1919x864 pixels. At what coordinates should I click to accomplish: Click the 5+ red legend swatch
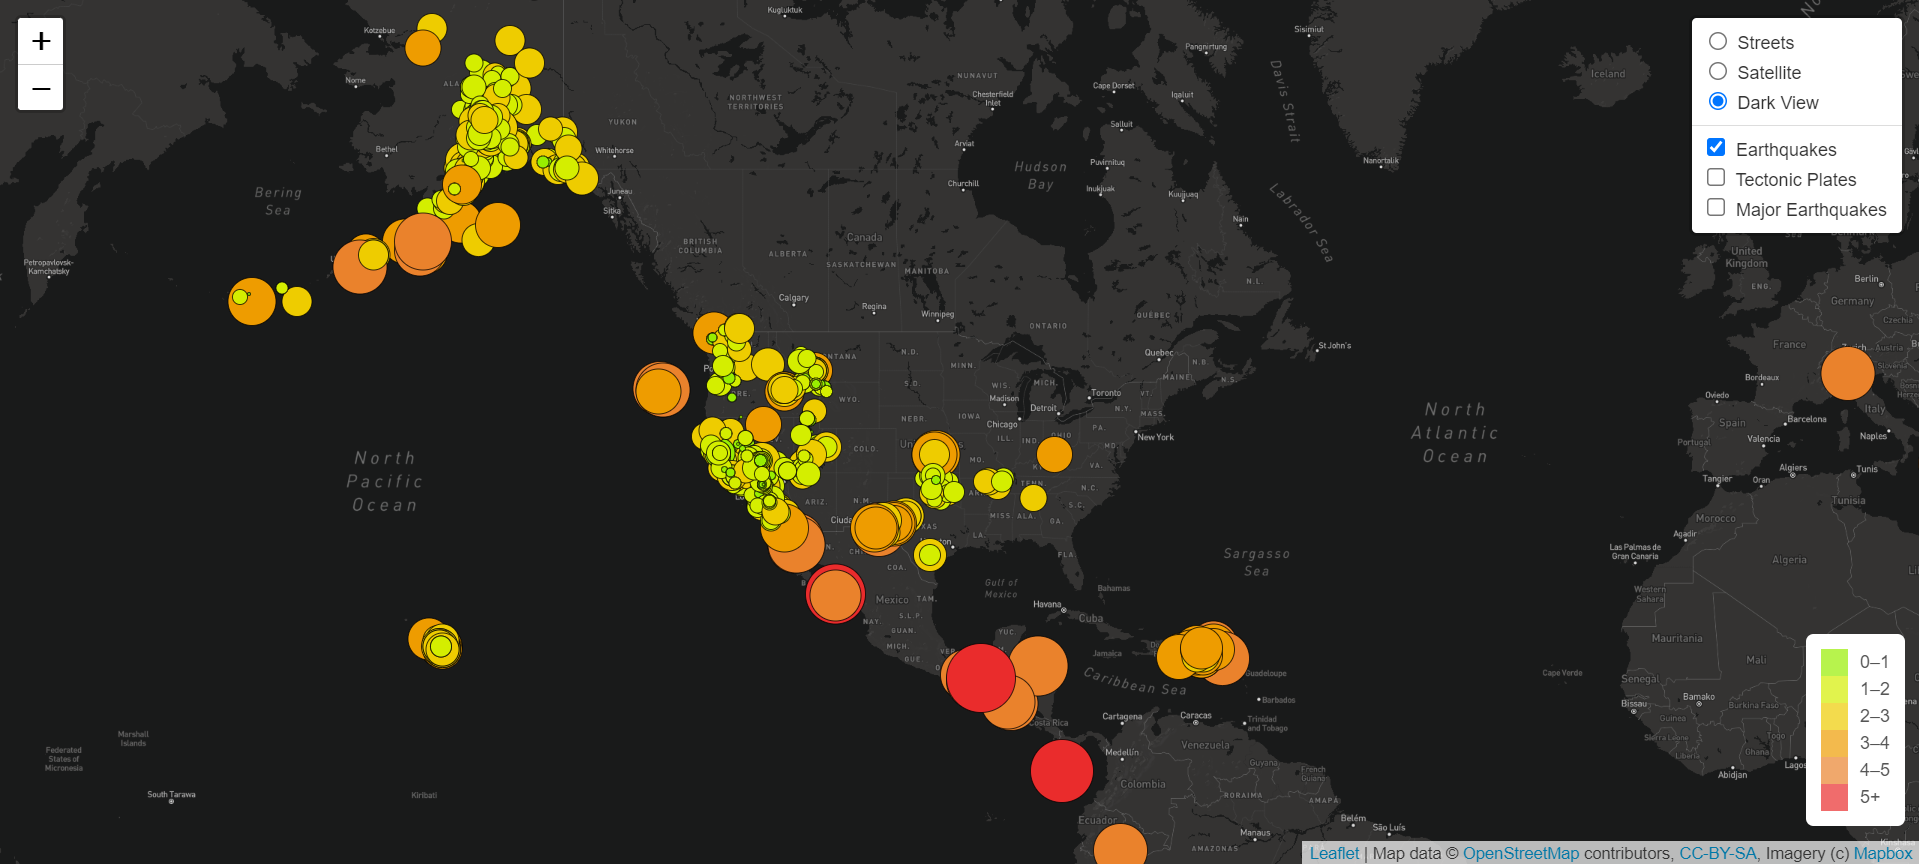point(1834,797)
